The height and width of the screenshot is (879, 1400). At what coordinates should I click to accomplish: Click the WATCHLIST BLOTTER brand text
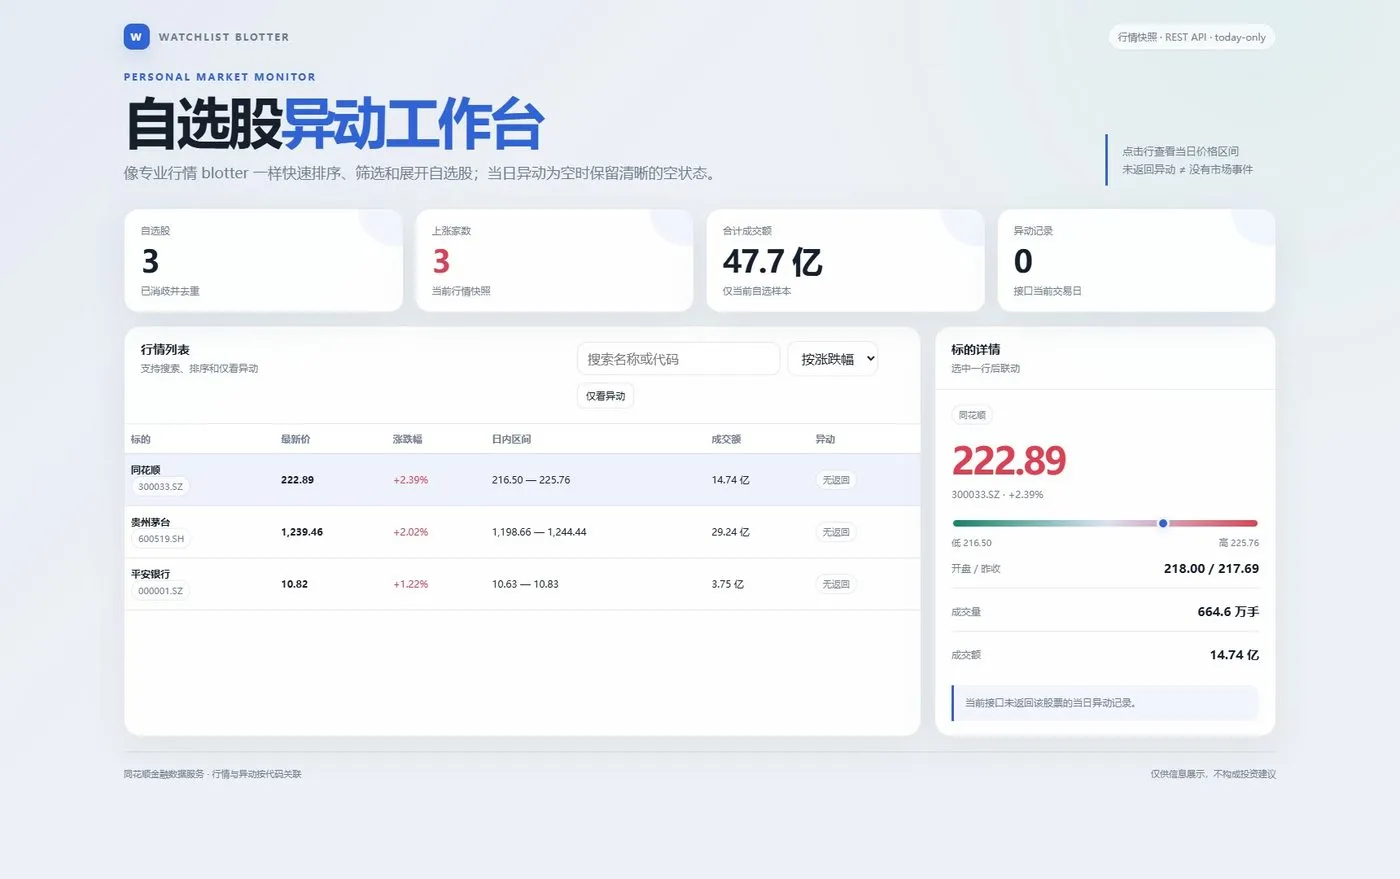pyautogui.click(x=224, y=37)
